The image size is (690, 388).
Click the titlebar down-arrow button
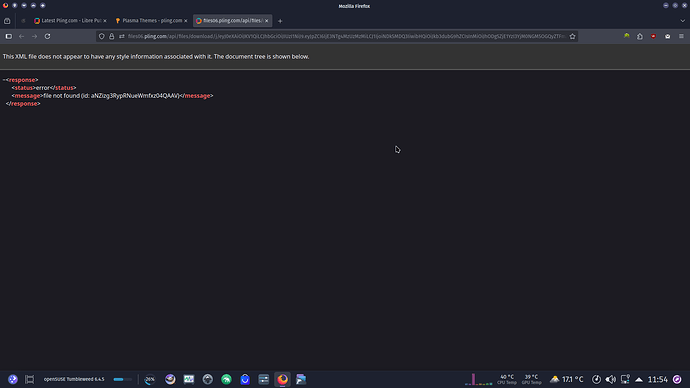(x=24, y=6)
